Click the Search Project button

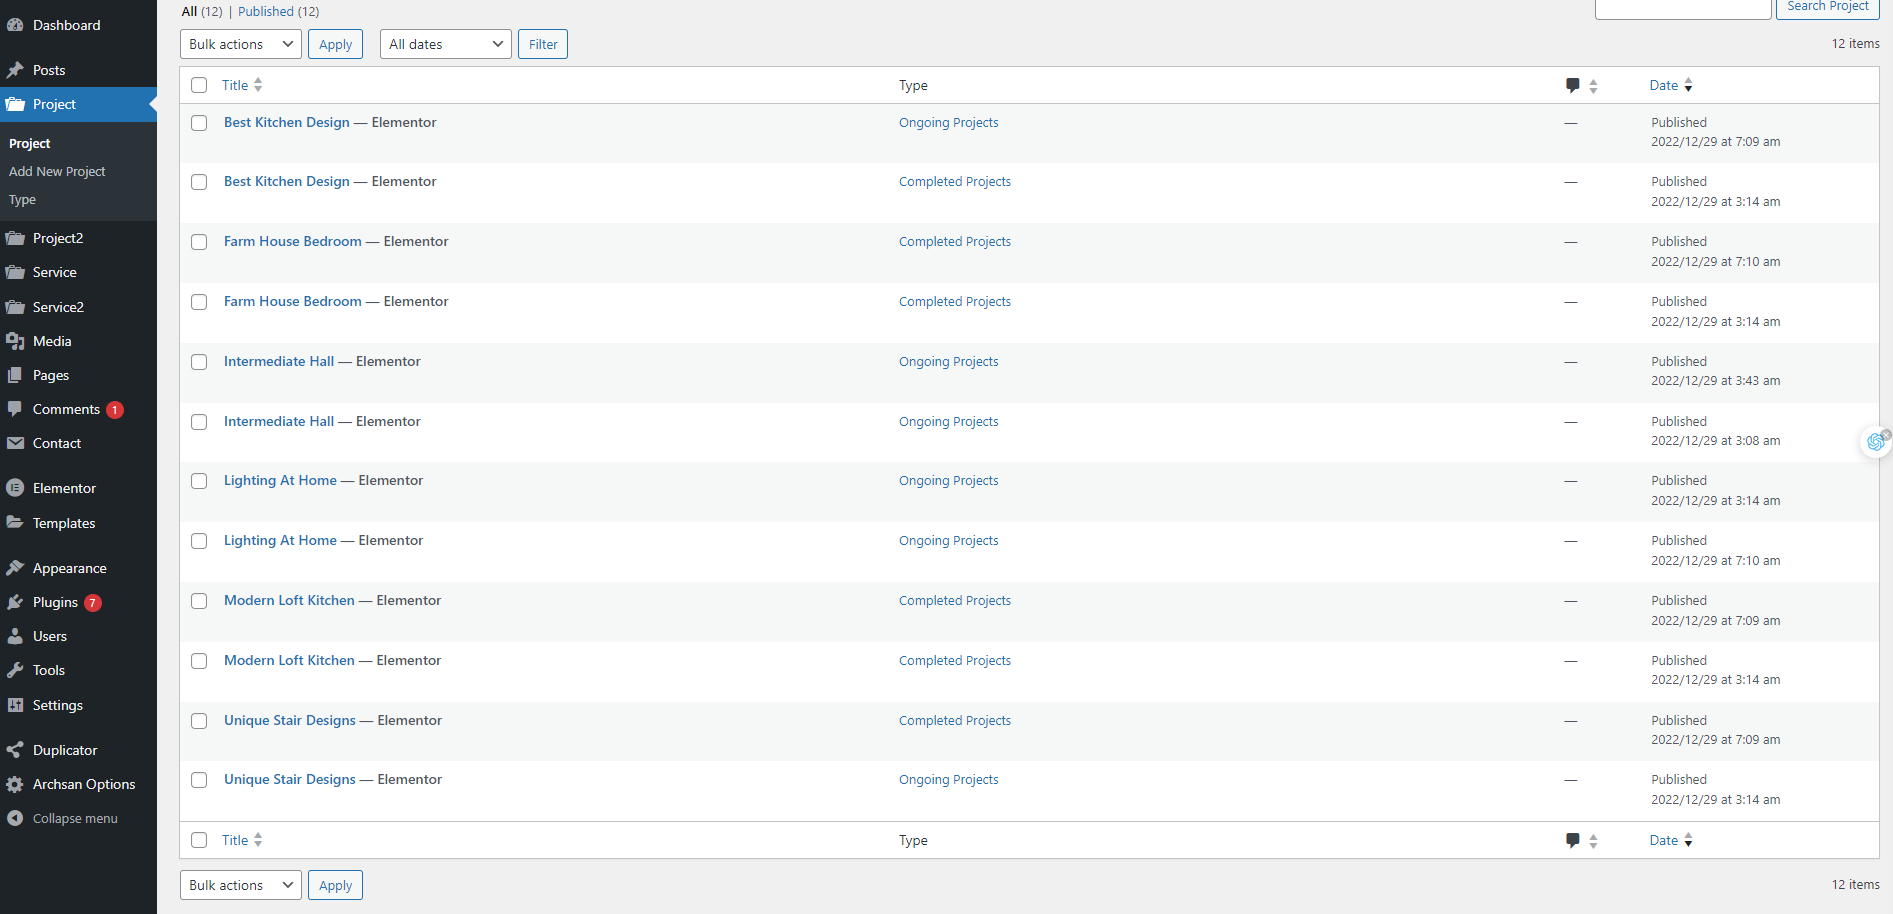[1828, 7]
